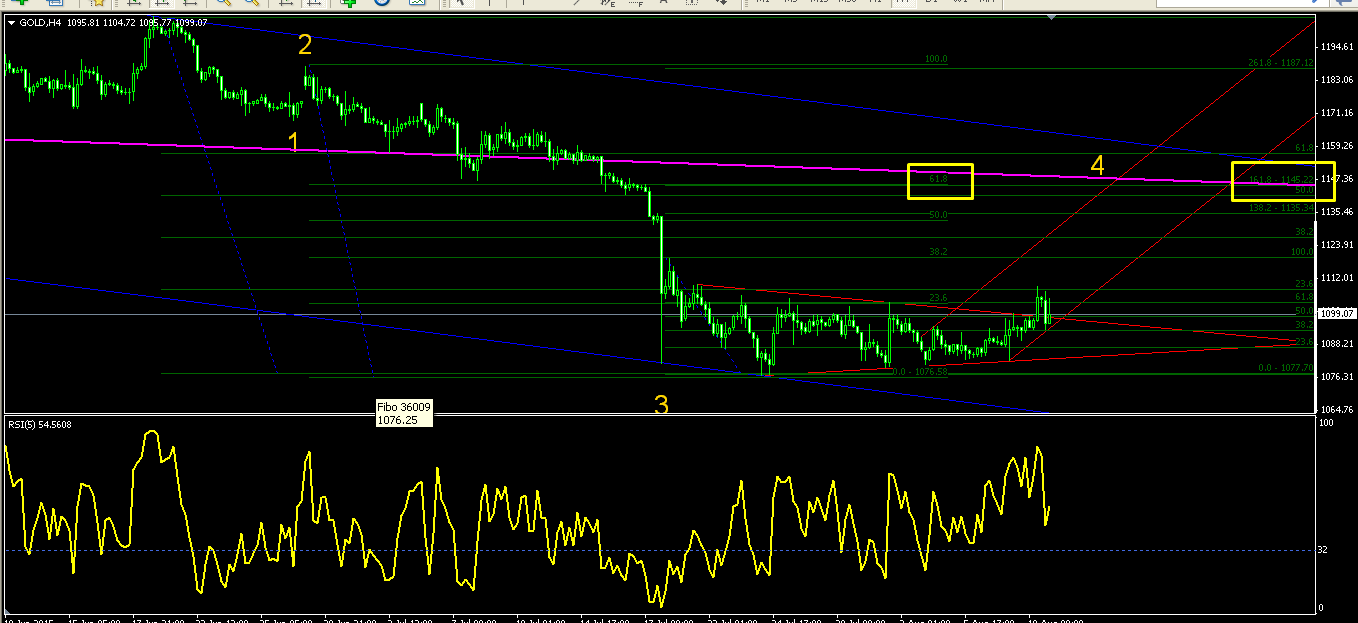Screen dimensions: 1358x623
Task: Select the wave label 3 on chart
Action: 661,405
